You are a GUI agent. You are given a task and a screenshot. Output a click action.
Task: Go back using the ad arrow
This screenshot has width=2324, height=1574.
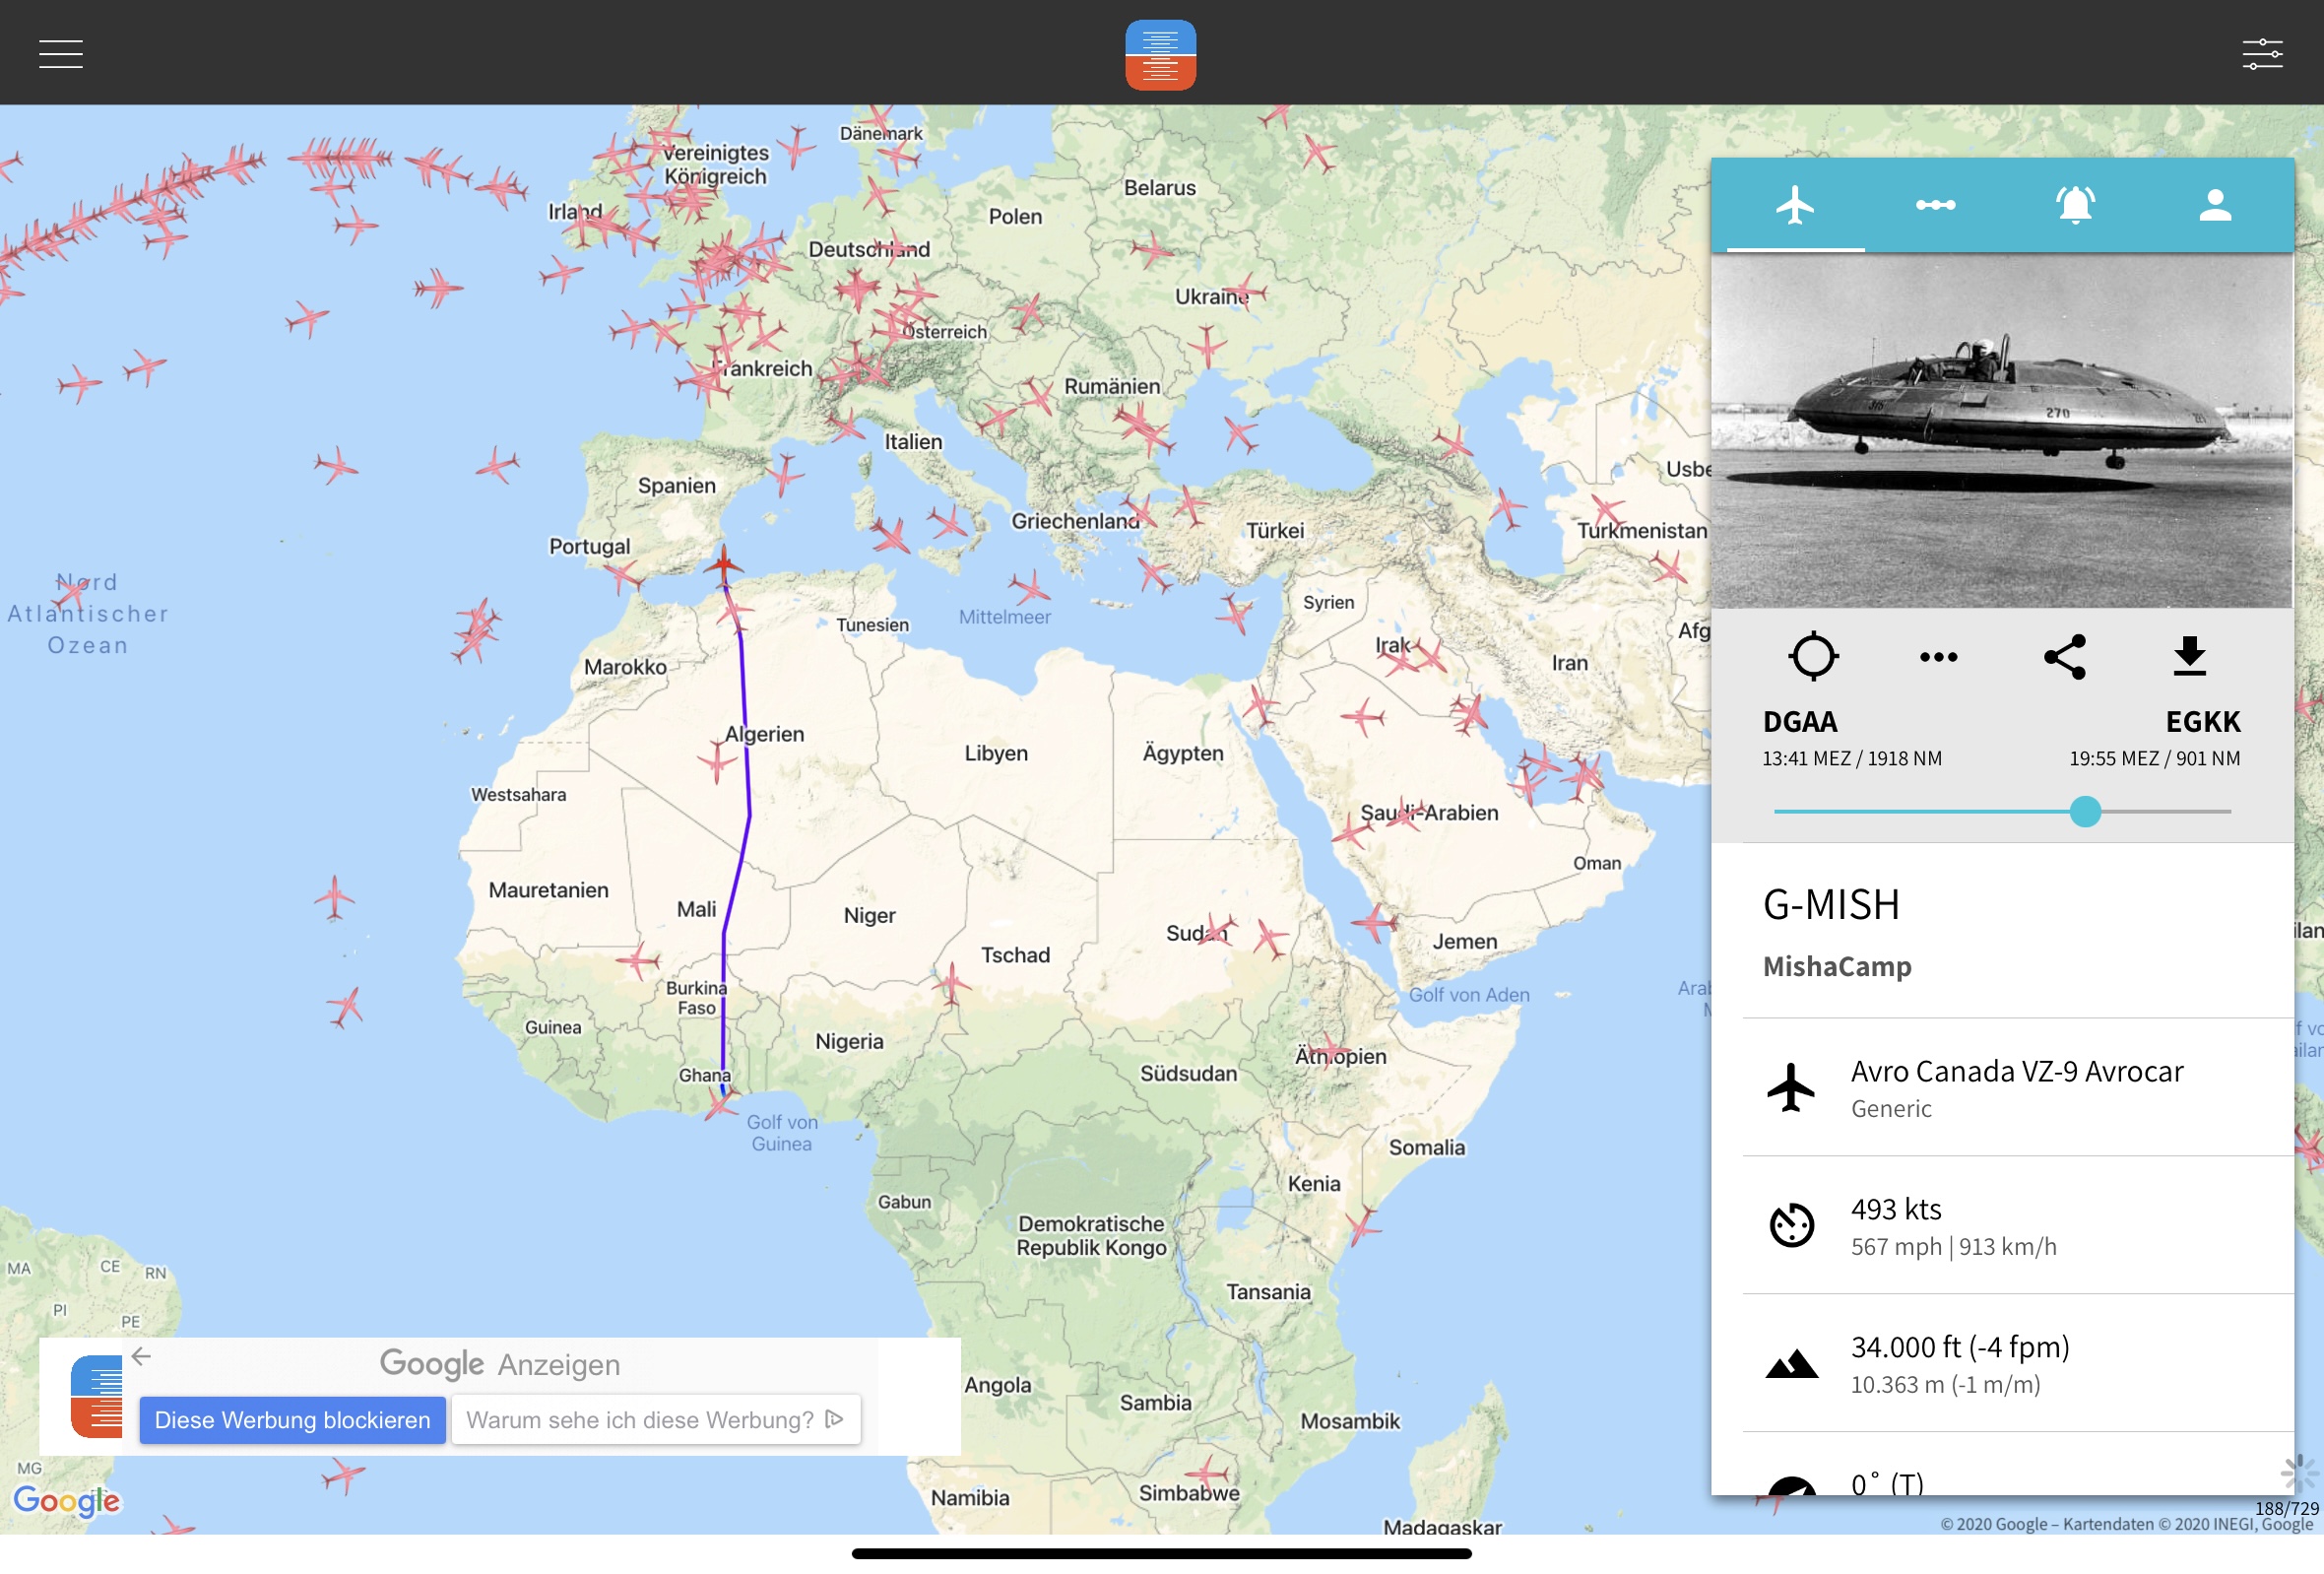(x=141, y=1356)
